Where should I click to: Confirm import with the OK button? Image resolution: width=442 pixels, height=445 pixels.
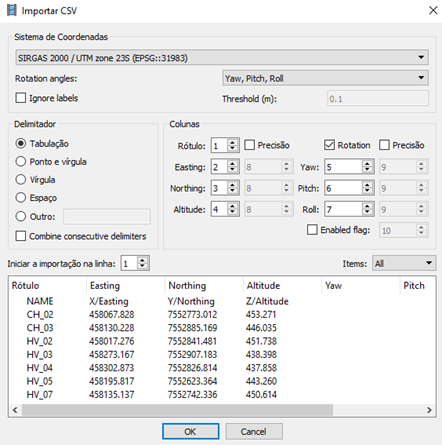tap(191, 432)
